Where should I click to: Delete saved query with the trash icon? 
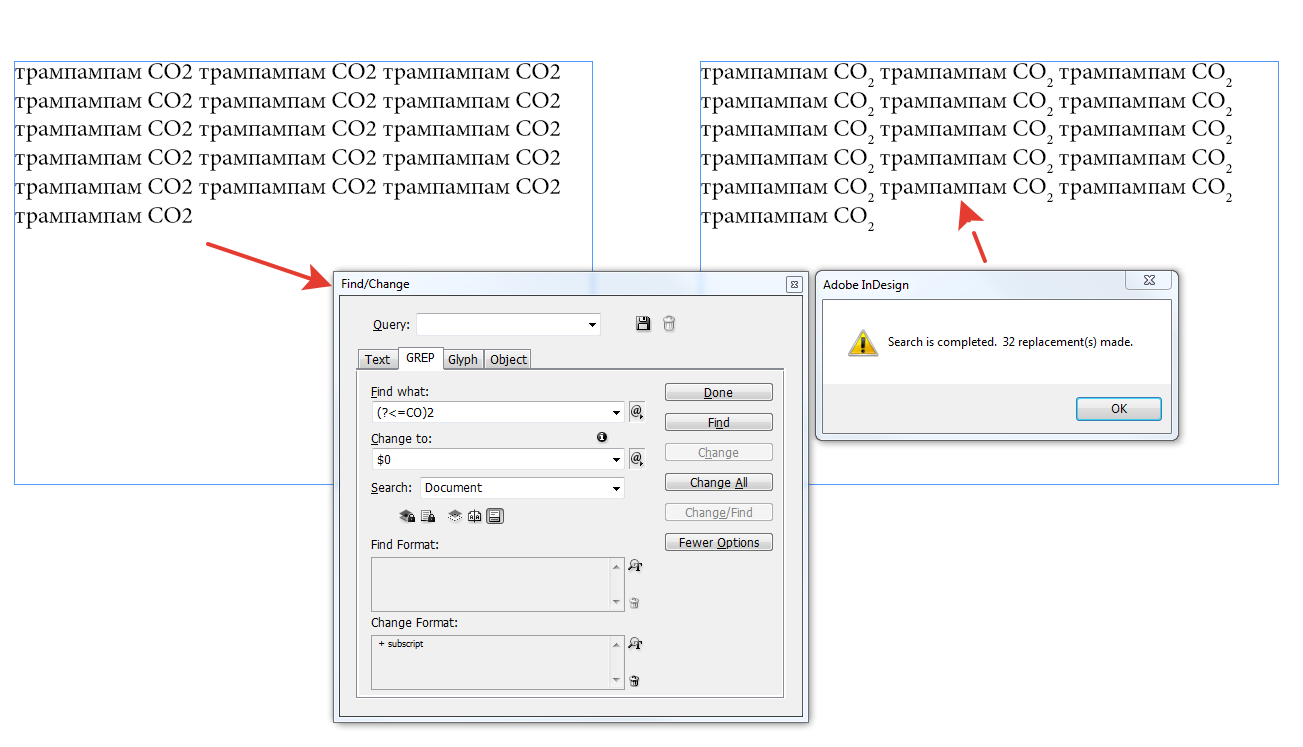coord(669,323)
